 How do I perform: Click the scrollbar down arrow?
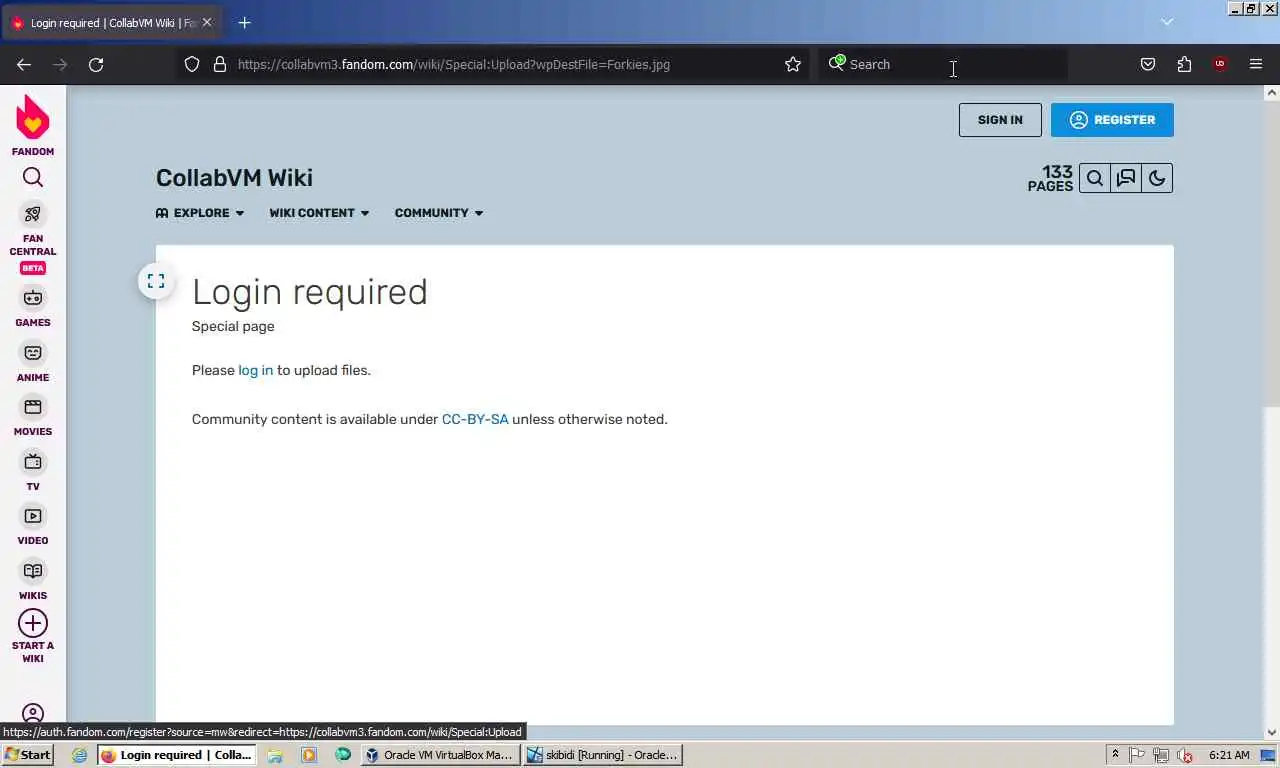[1272, 732]
